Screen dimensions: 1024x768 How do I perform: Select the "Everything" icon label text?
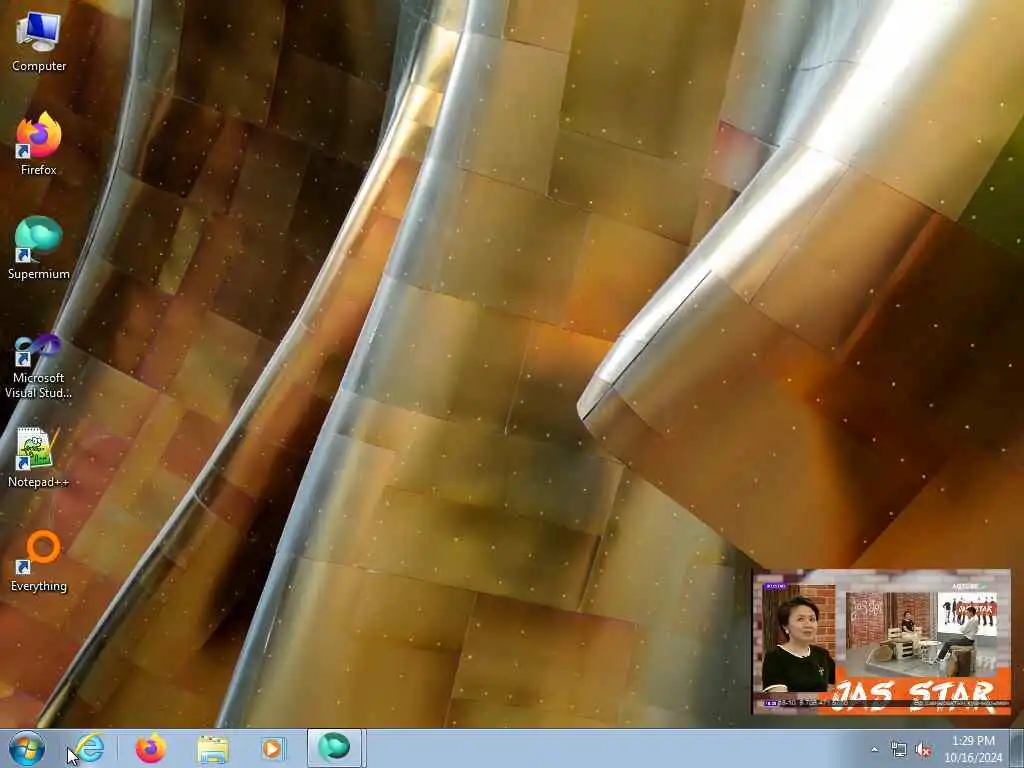click(x=39, y=586)
